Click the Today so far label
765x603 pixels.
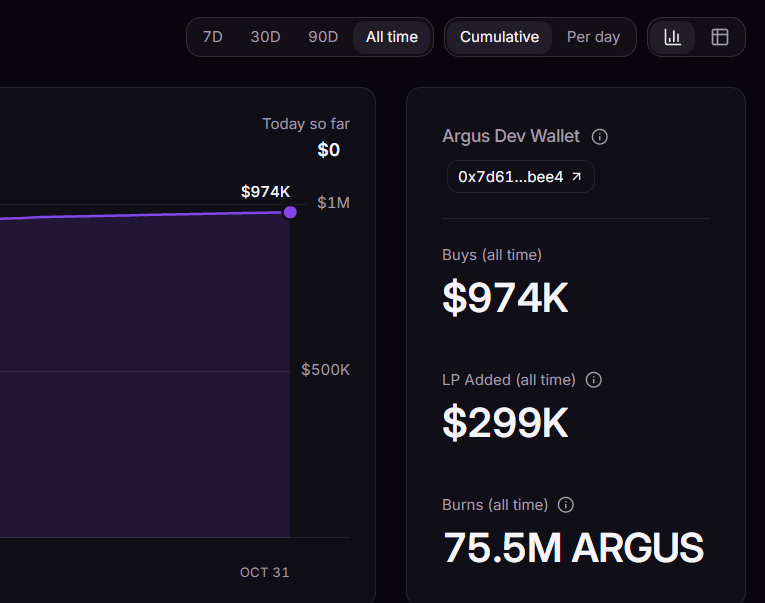(306, 124)
